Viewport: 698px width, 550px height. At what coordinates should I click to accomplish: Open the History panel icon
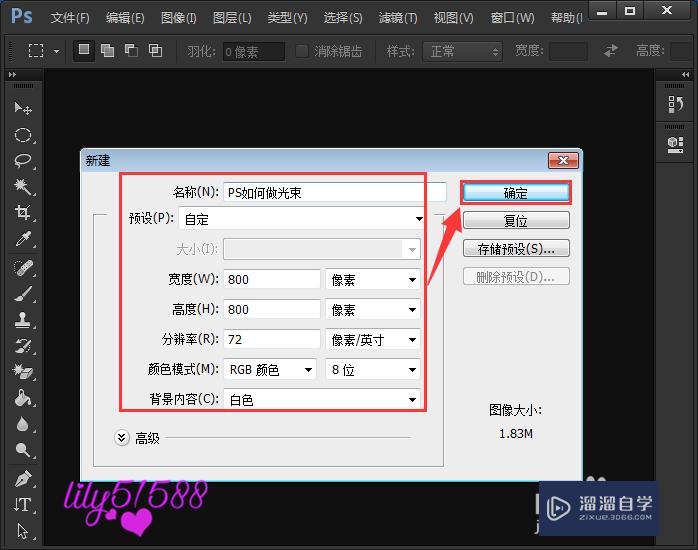click(675, 105)
